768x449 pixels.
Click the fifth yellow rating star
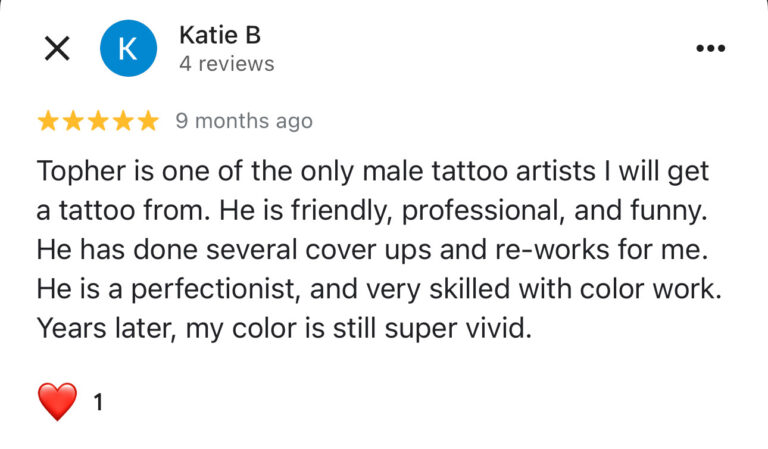(148, 121)
